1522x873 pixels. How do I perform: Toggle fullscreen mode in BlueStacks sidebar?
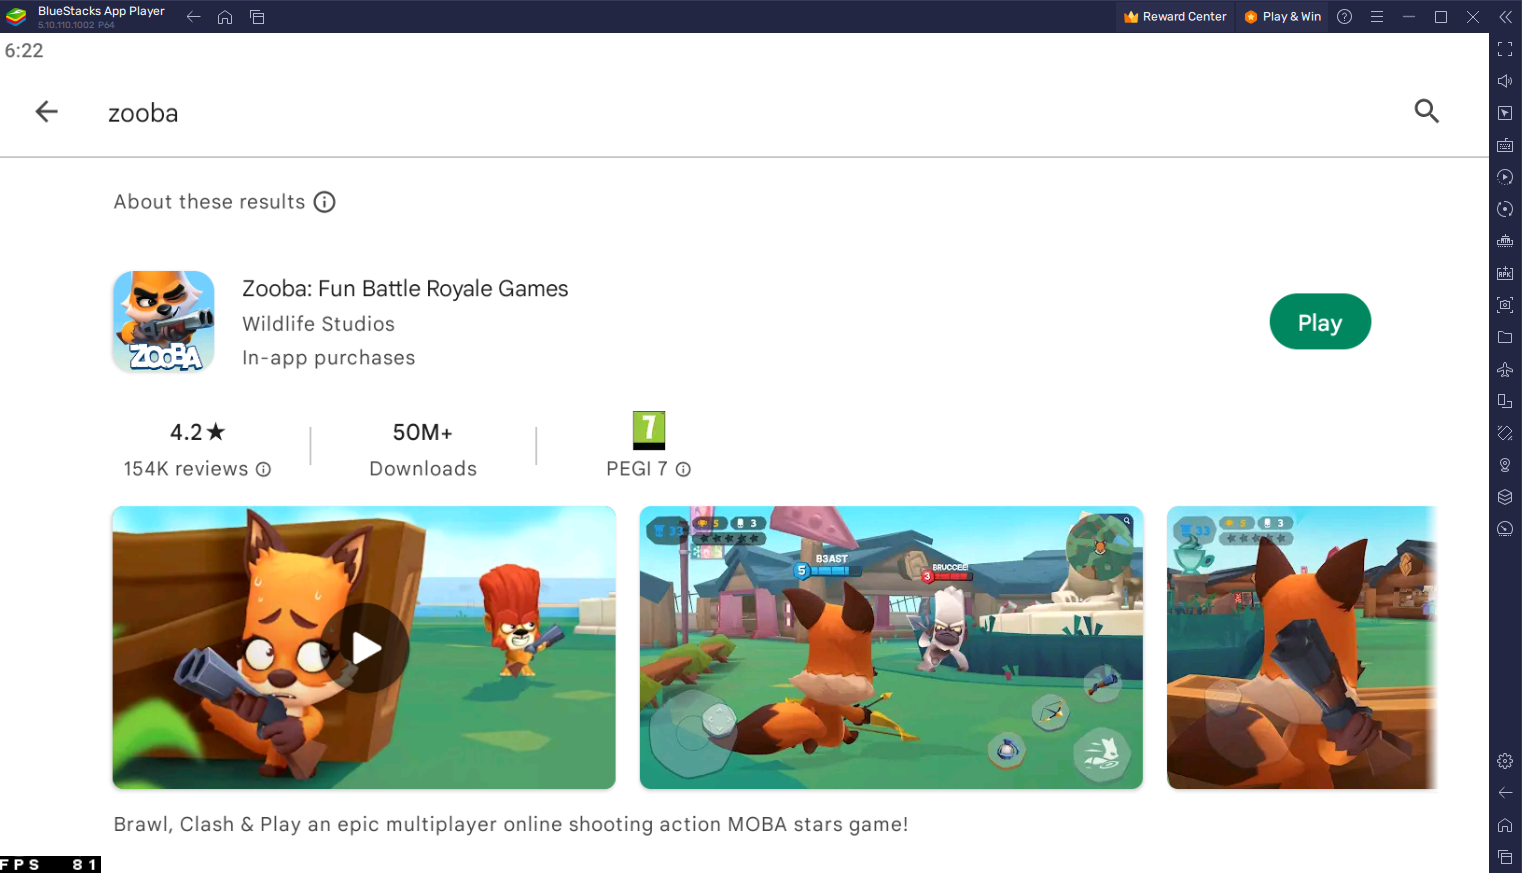1505,48
